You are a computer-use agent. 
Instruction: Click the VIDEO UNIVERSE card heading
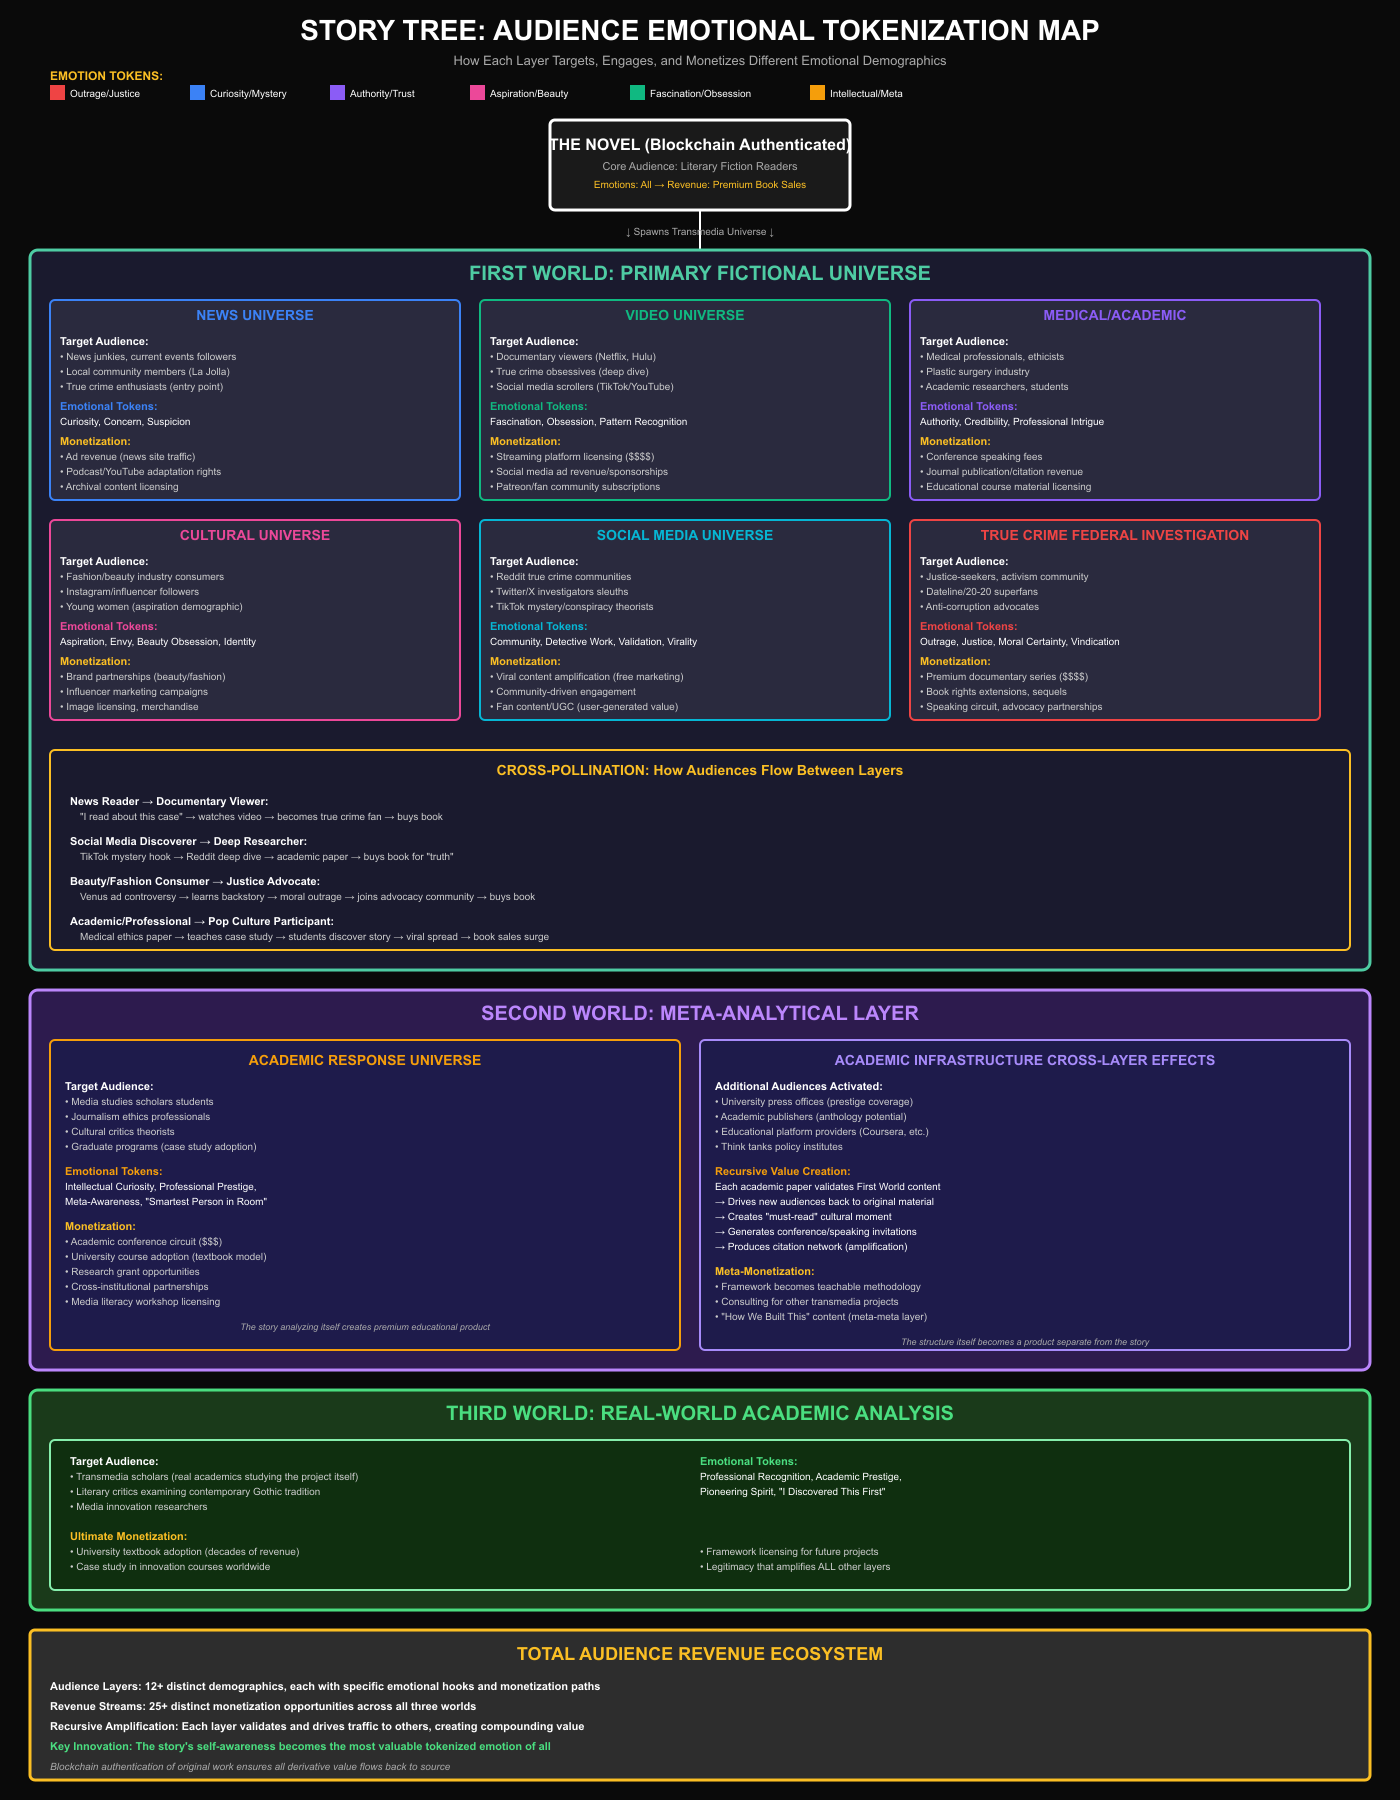tap(685, 315)
